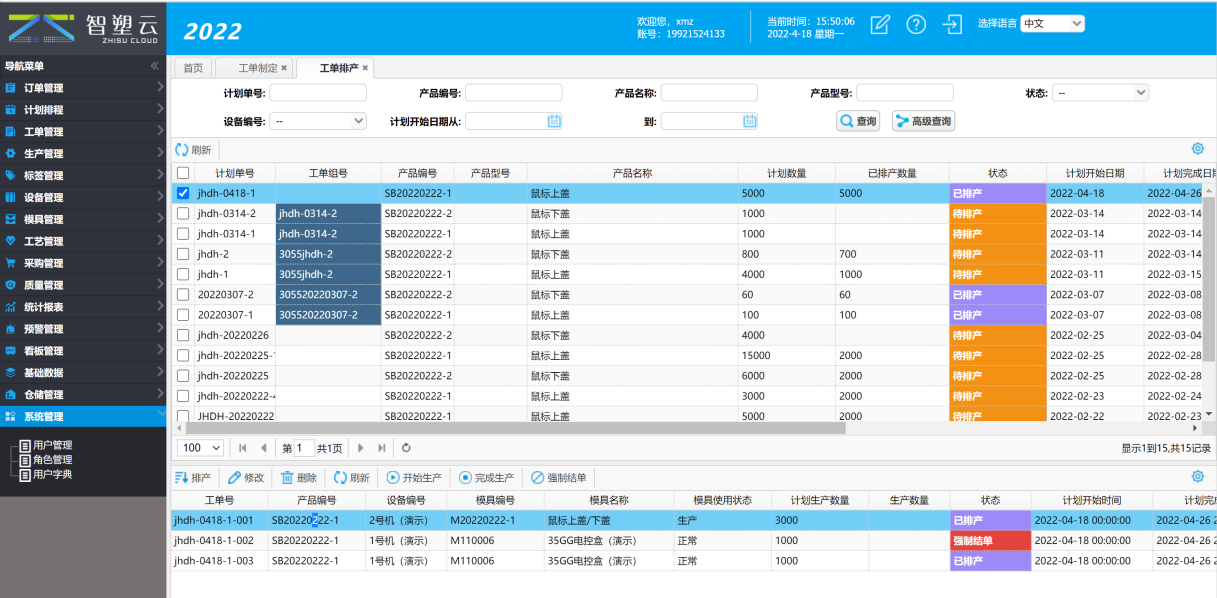Click upper grid settings gear icon
This screenshot has width=1217, height=598.
point(1198,149)
